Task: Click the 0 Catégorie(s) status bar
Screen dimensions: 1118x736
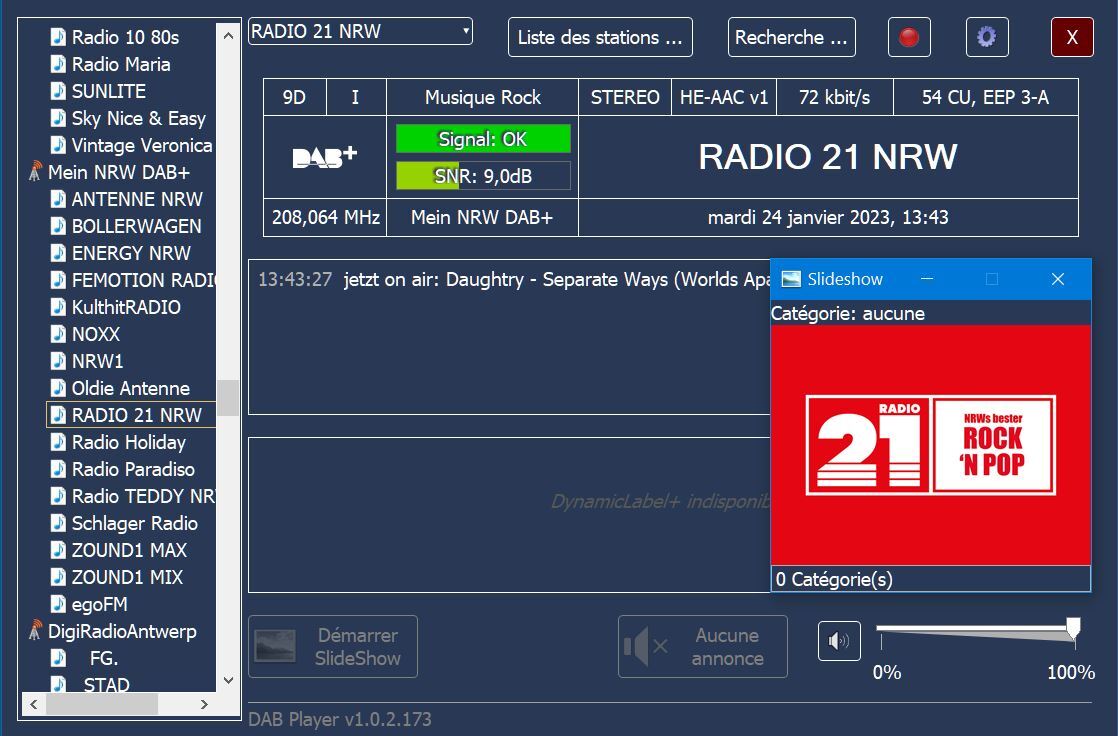Action: coord(930,579)
